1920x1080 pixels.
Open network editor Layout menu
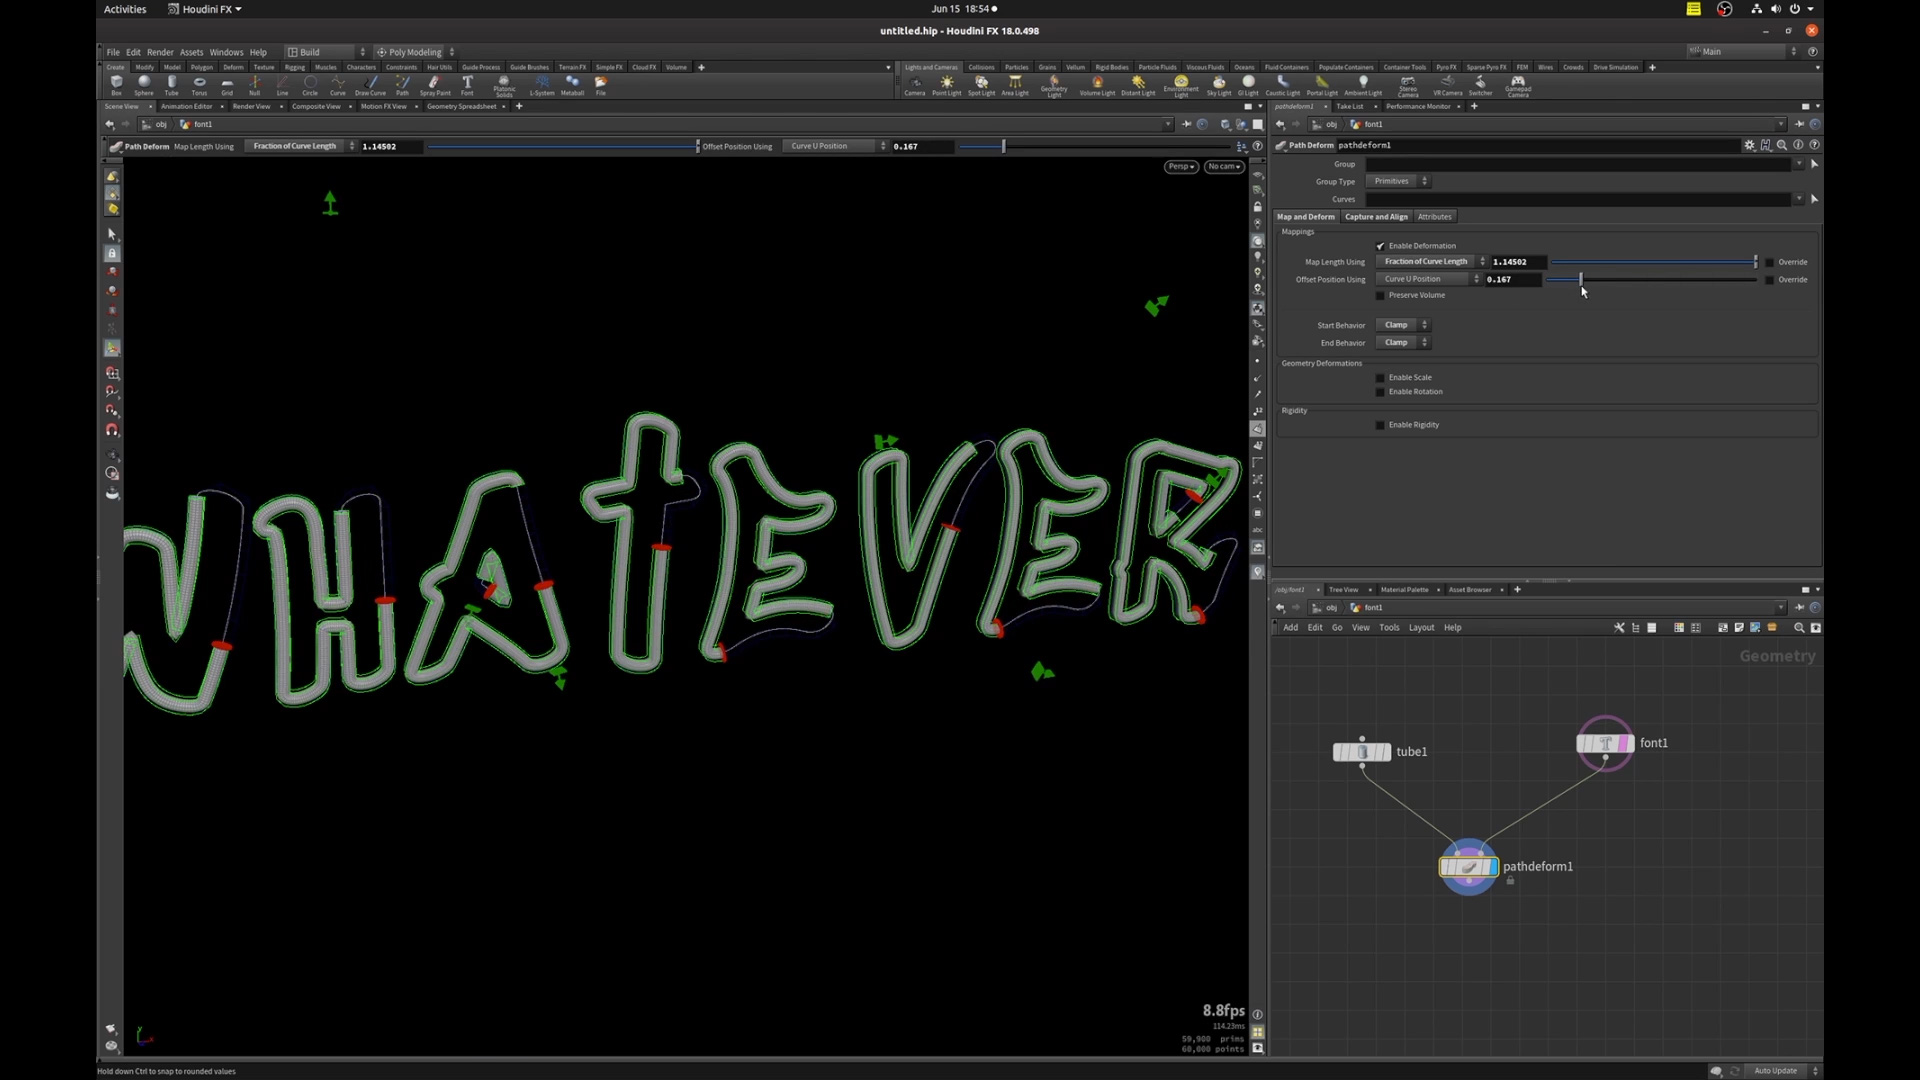[1421, 628]
